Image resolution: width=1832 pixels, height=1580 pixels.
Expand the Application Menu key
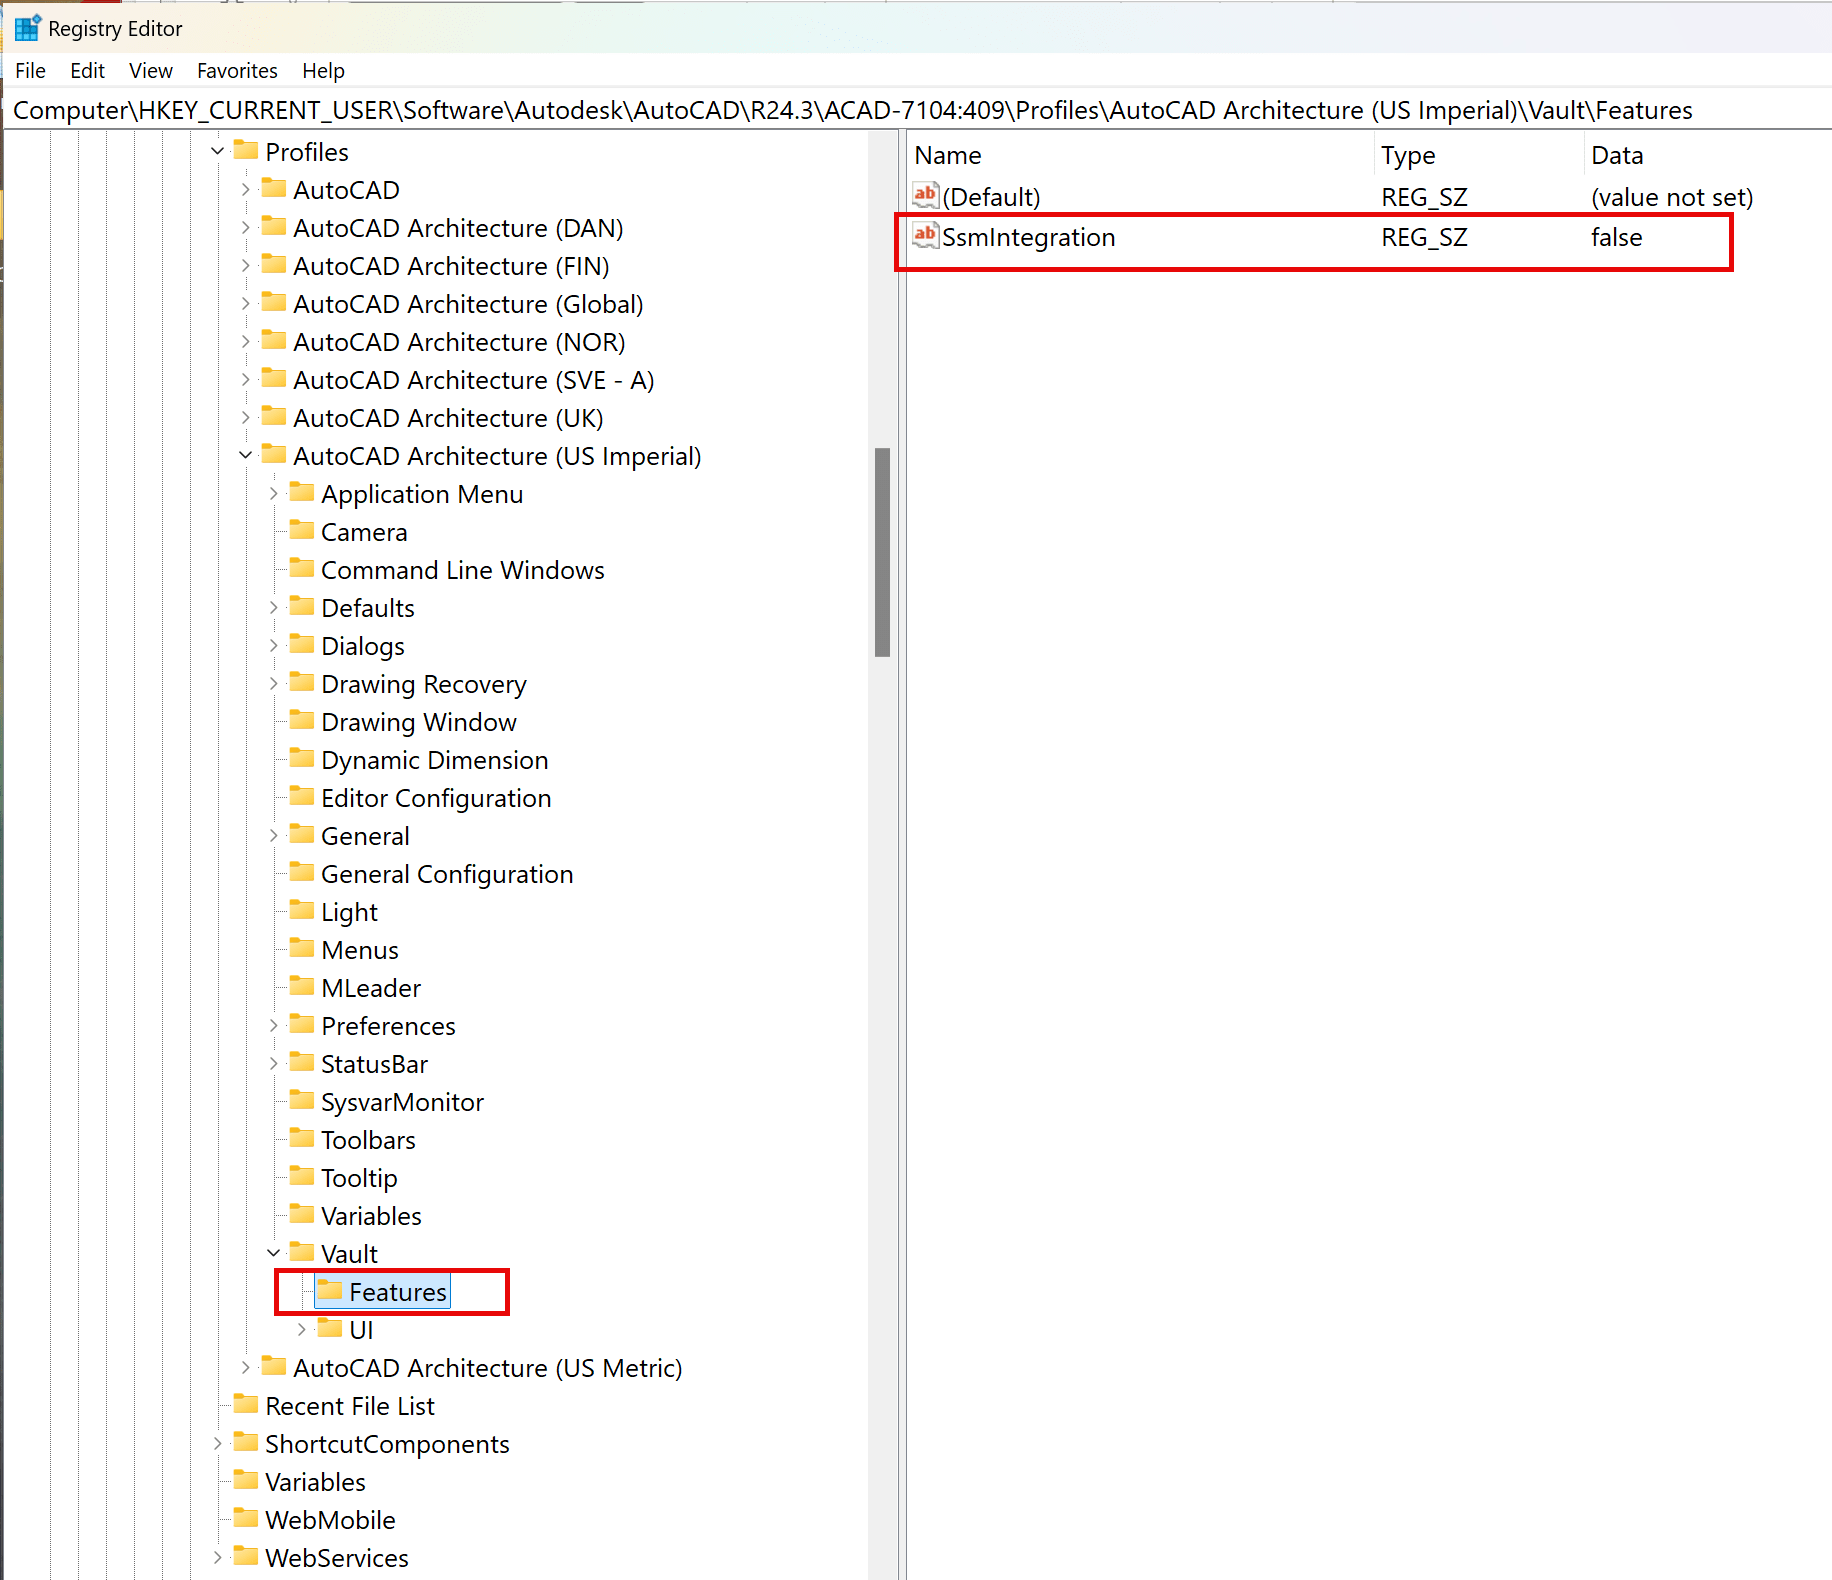pos(274,494)
